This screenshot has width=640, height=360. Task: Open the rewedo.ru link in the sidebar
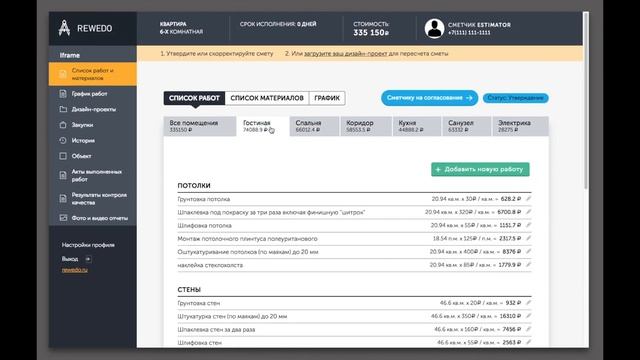click(x=75, y=270)
